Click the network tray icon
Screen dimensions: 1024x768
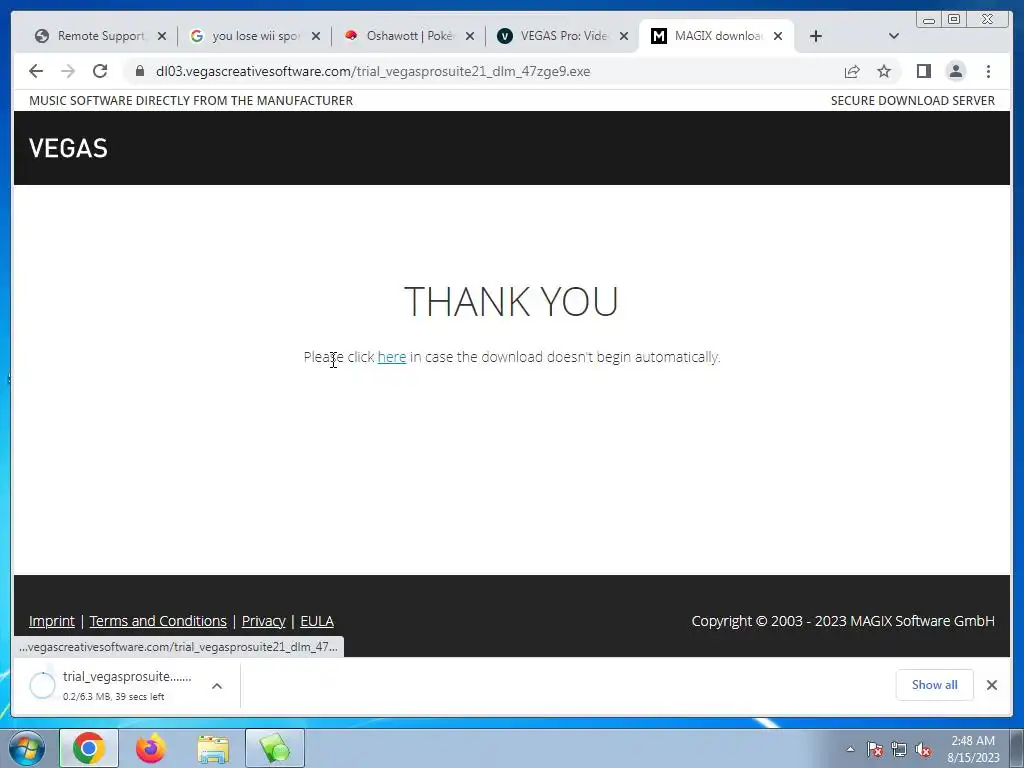(899, 750)
